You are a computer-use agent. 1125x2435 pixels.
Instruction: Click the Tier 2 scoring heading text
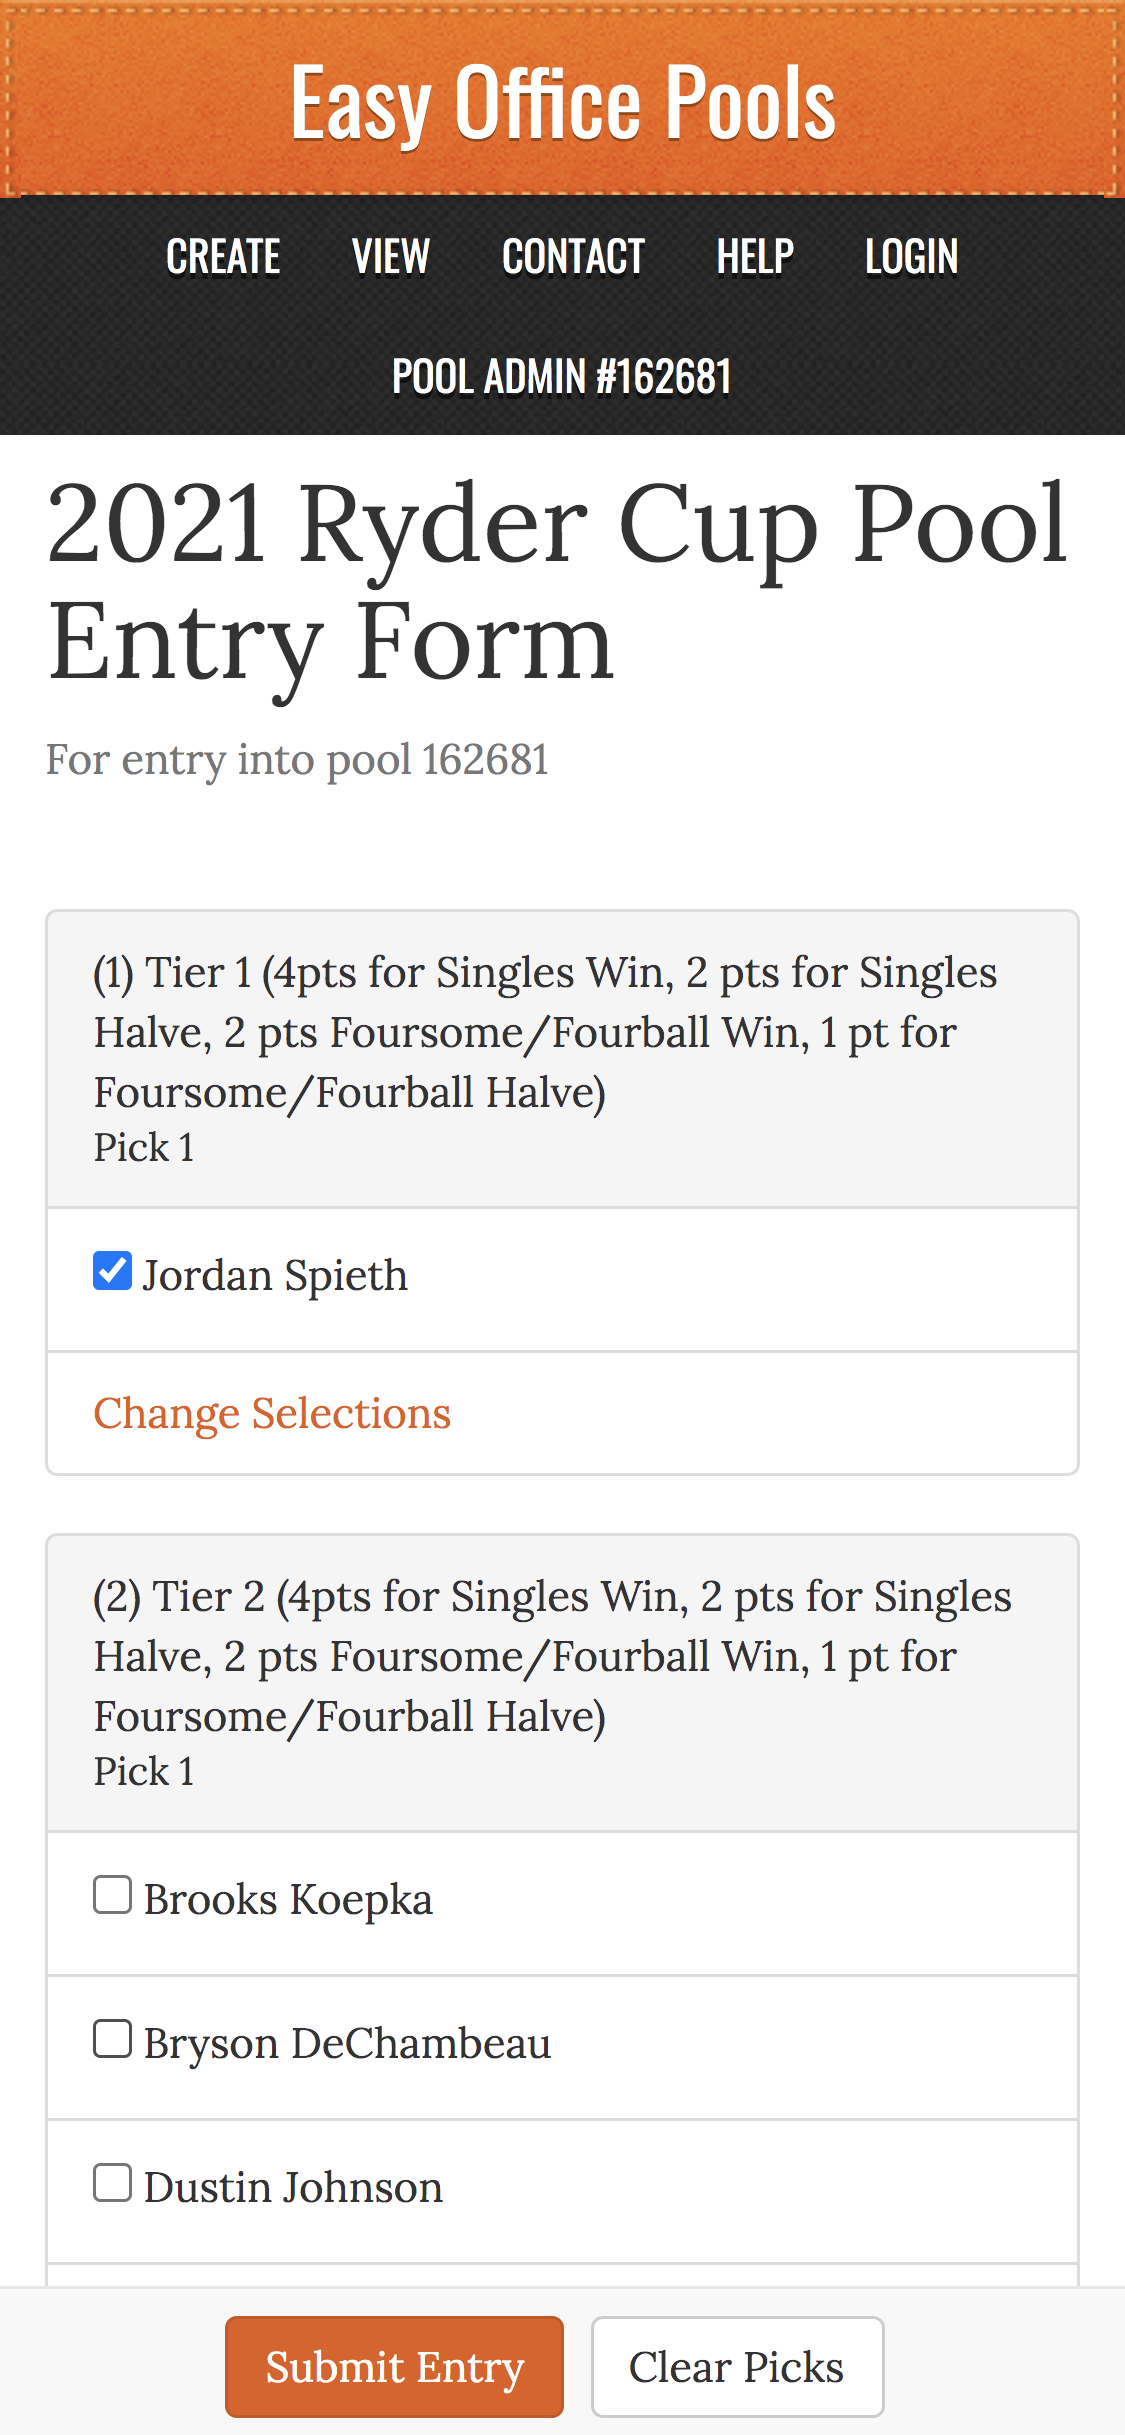pyautogui.click(x=552, y=1656)
